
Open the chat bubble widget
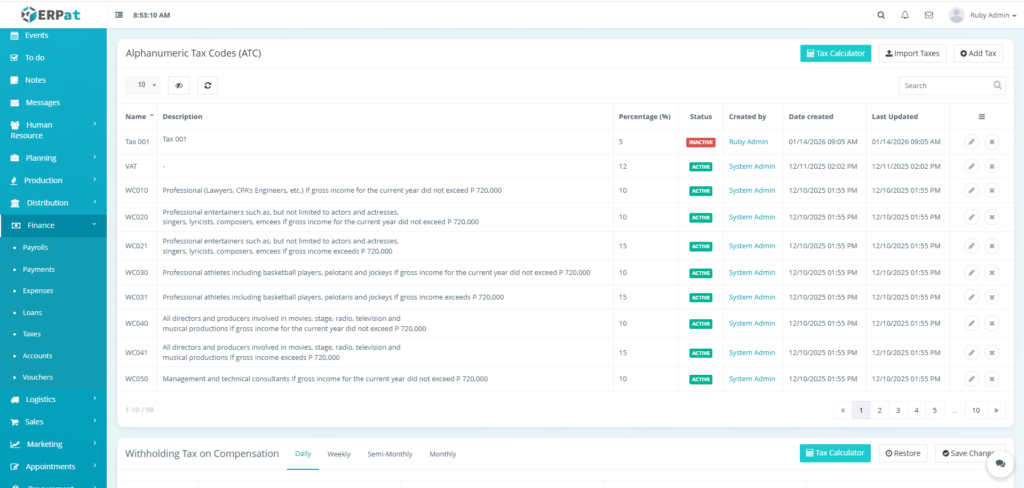997,464
